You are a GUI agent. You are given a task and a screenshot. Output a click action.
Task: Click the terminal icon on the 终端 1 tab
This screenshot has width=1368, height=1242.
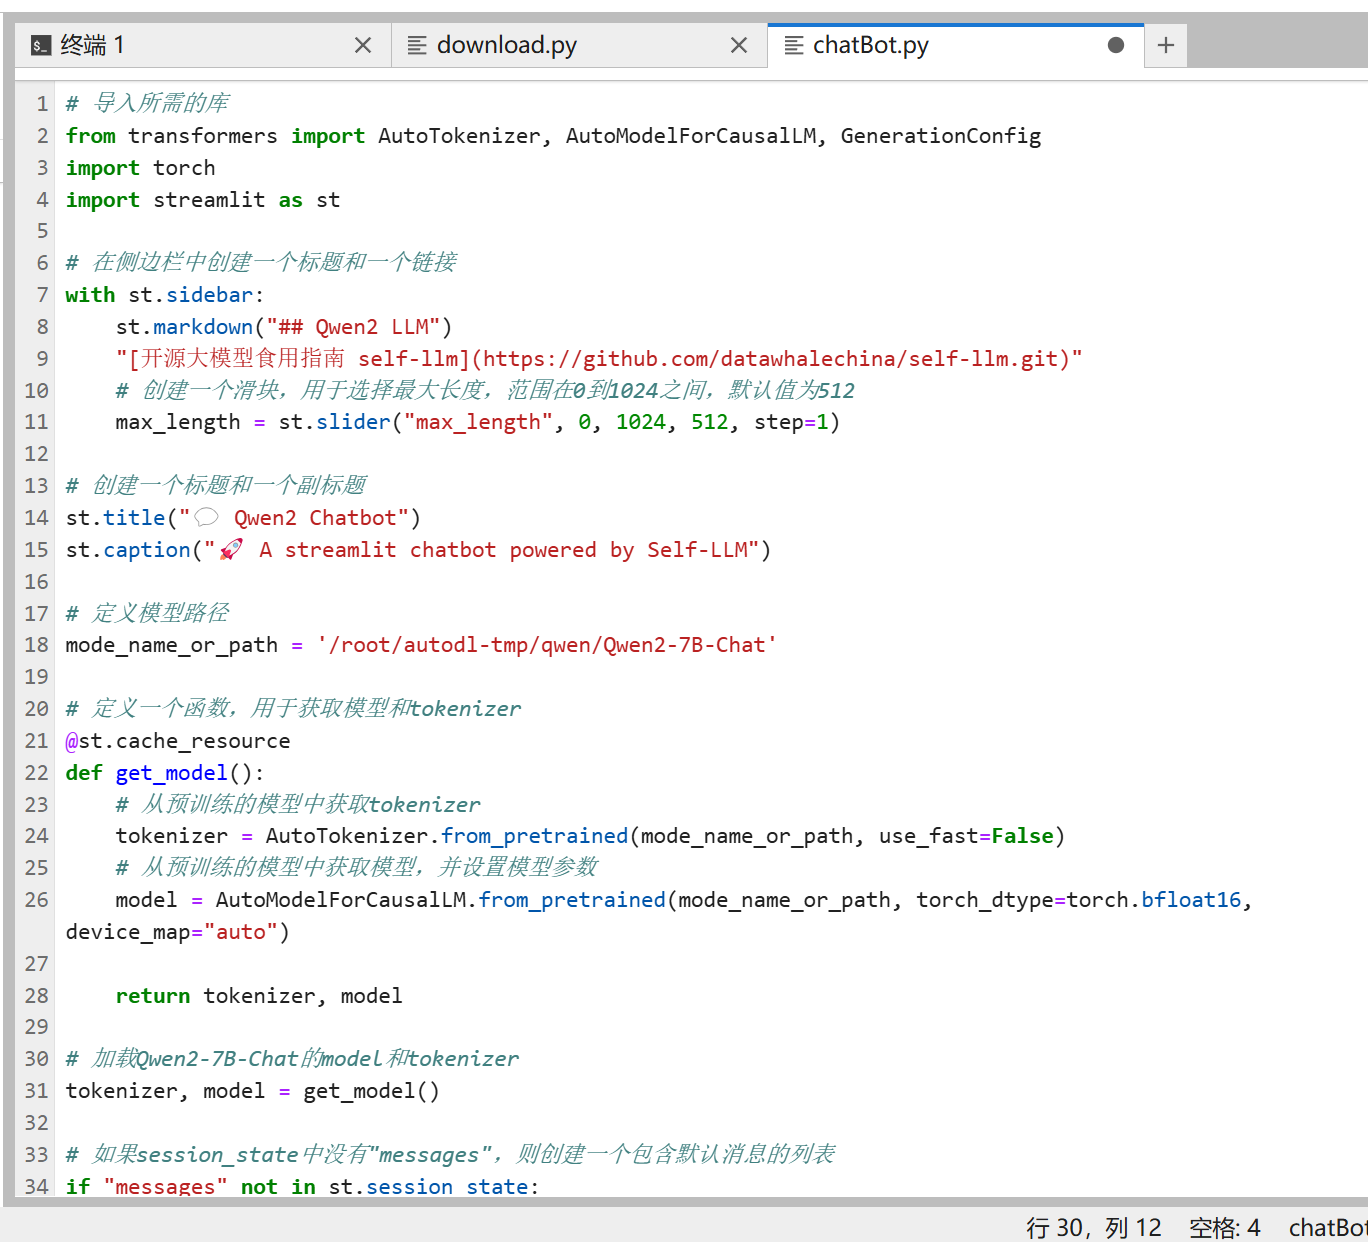41,45
